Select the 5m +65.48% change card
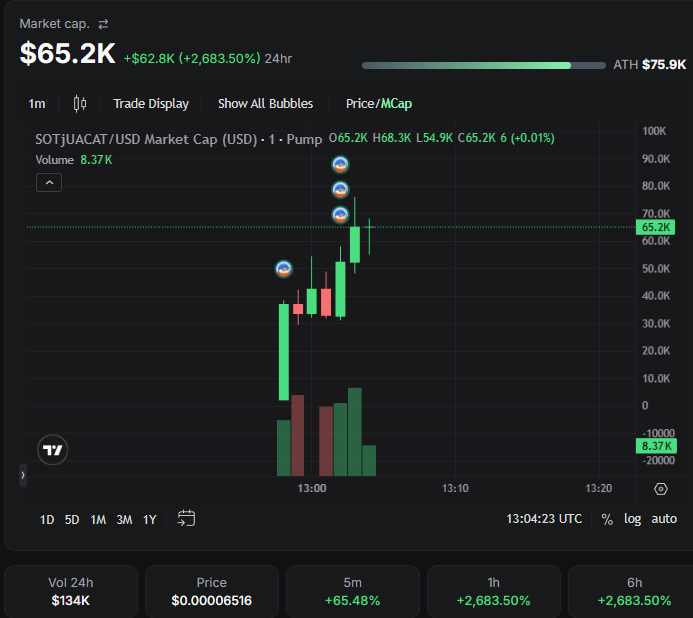693x618 pixels. [x=353, y=591]
